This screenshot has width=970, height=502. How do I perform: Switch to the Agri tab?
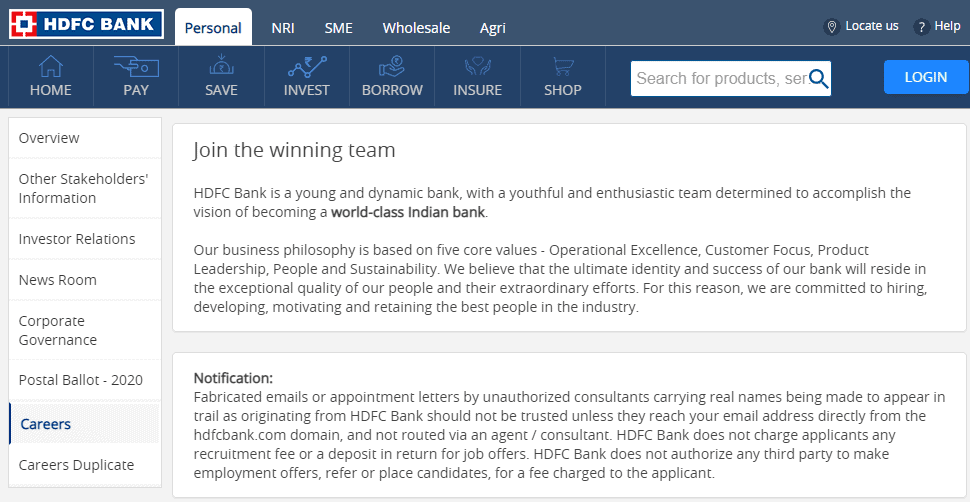[x=492, y=28]
